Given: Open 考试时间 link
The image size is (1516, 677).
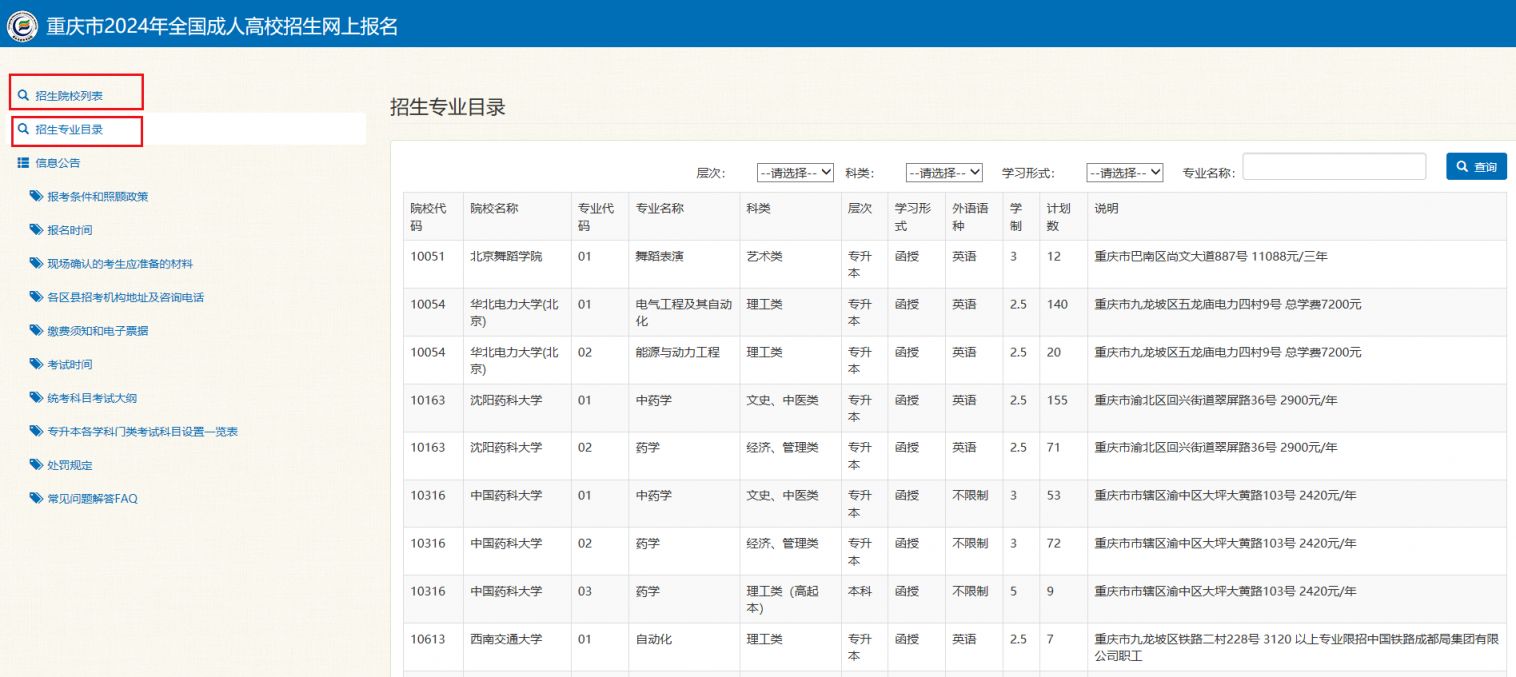Looking at the screenshot, I should [x=70, y=365].
